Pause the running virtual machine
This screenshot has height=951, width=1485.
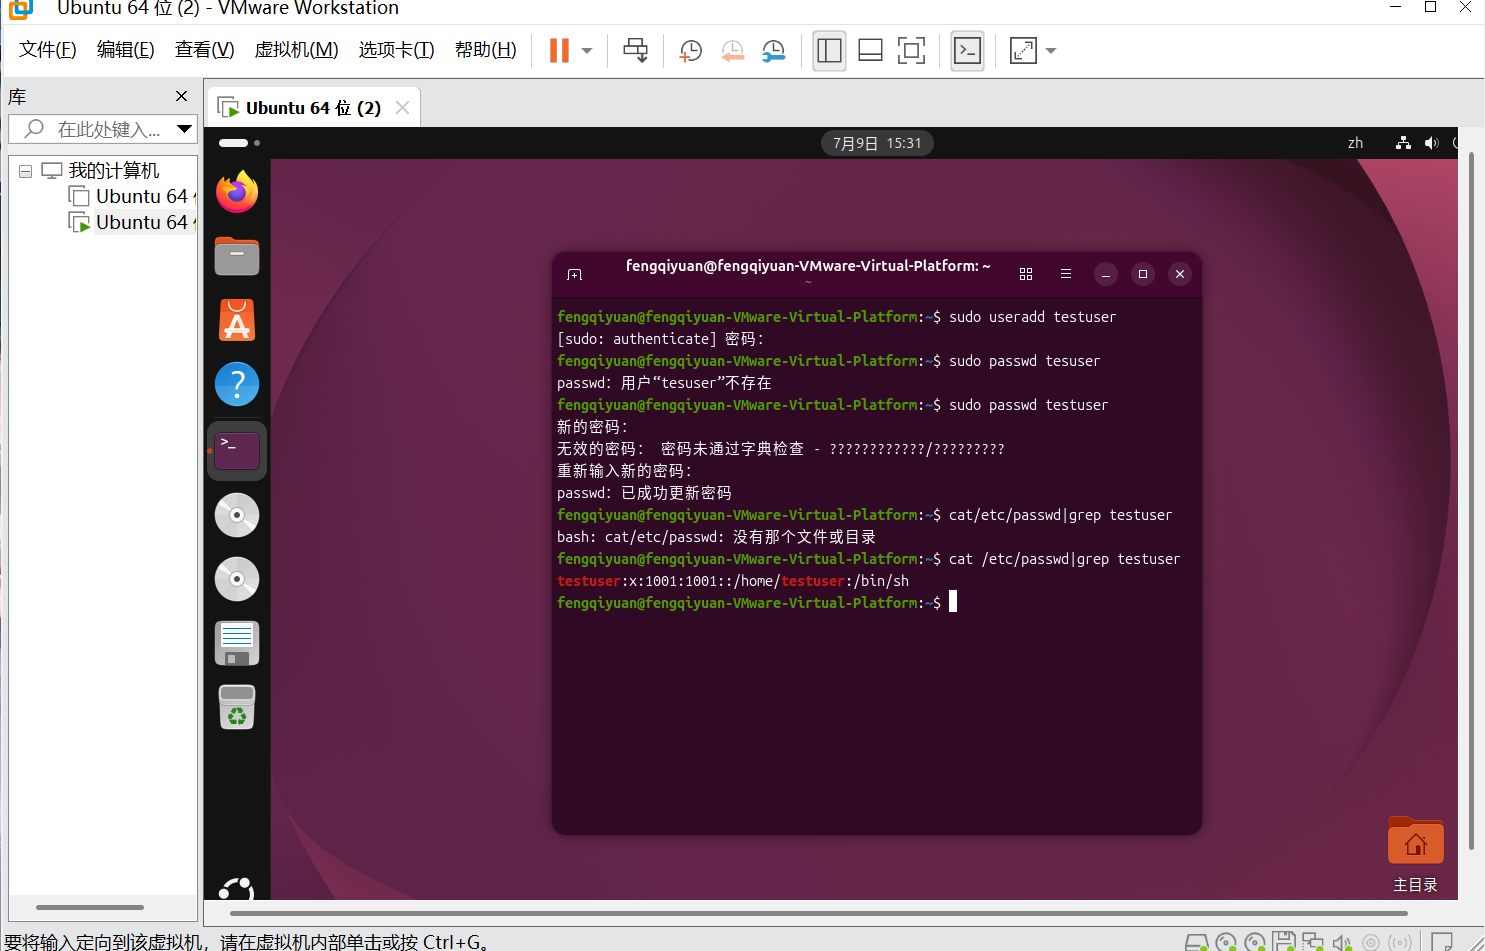click(559, 50)
